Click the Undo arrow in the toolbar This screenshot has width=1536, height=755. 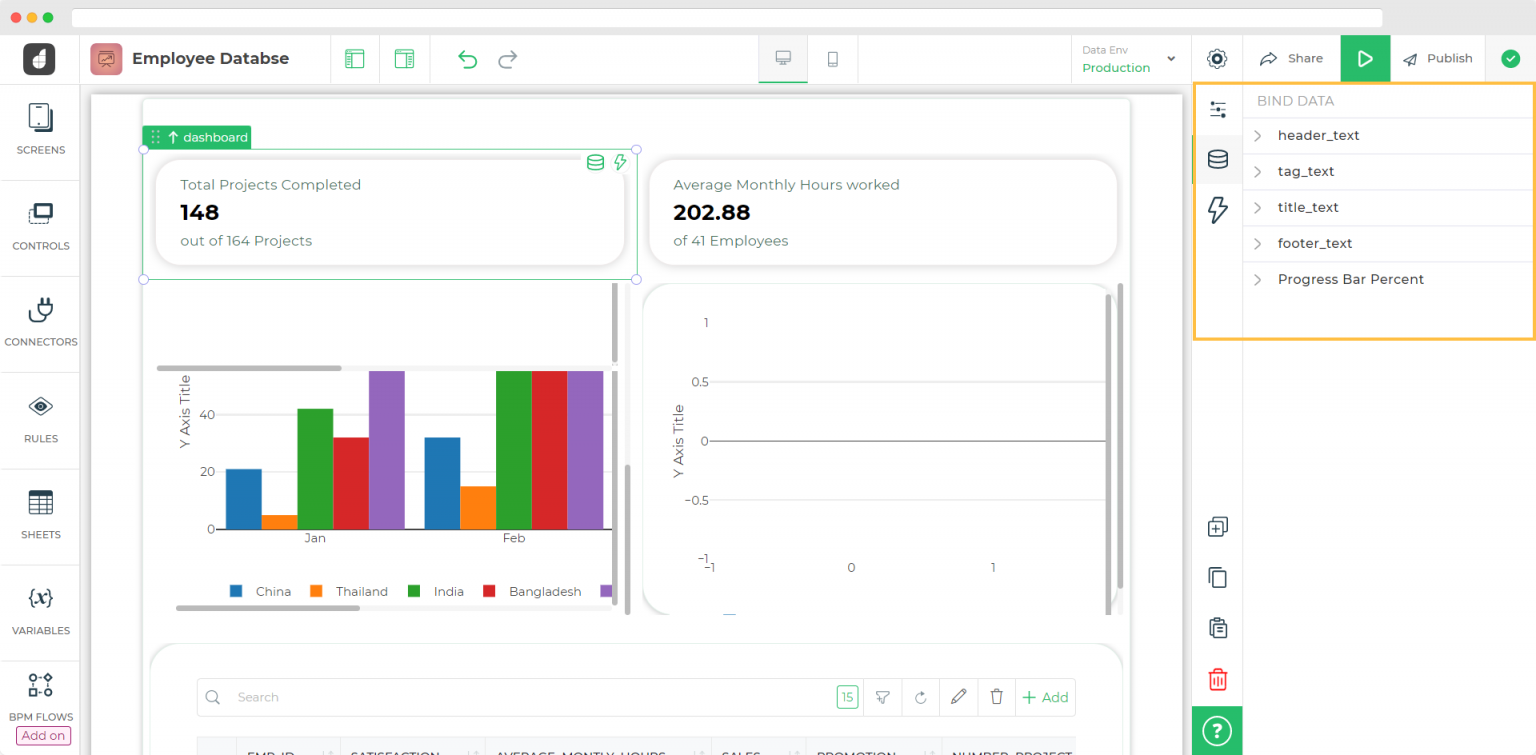click(466, 59)
